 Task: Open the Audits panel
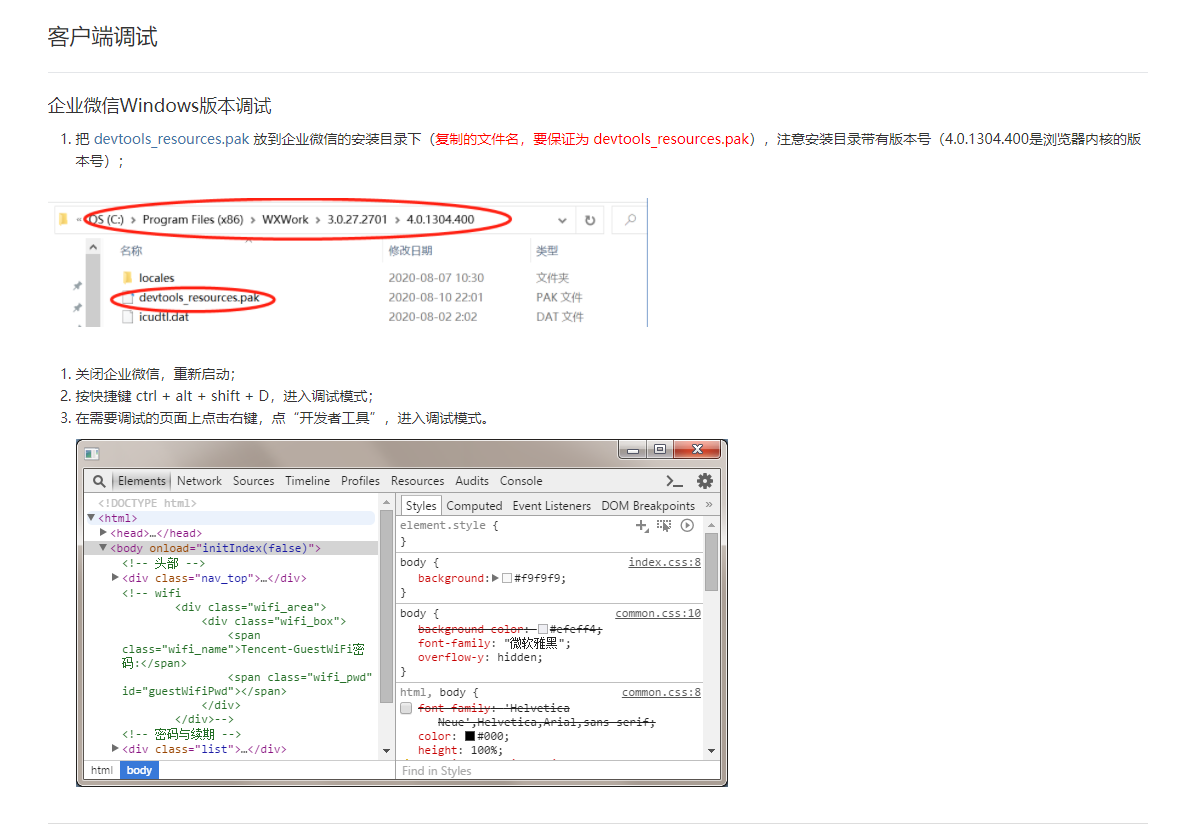tap(472, 481)
